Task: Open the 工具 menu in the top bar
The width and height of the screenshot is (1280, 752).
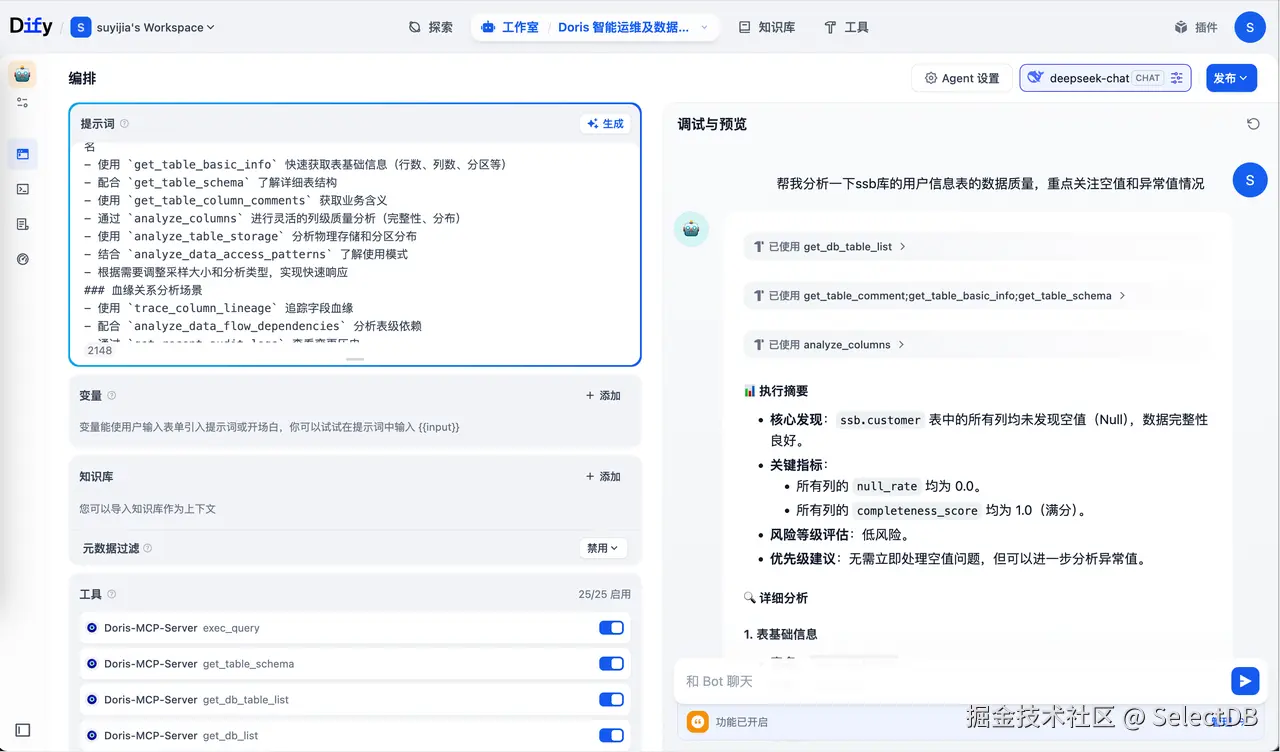Action: [846, 27]
